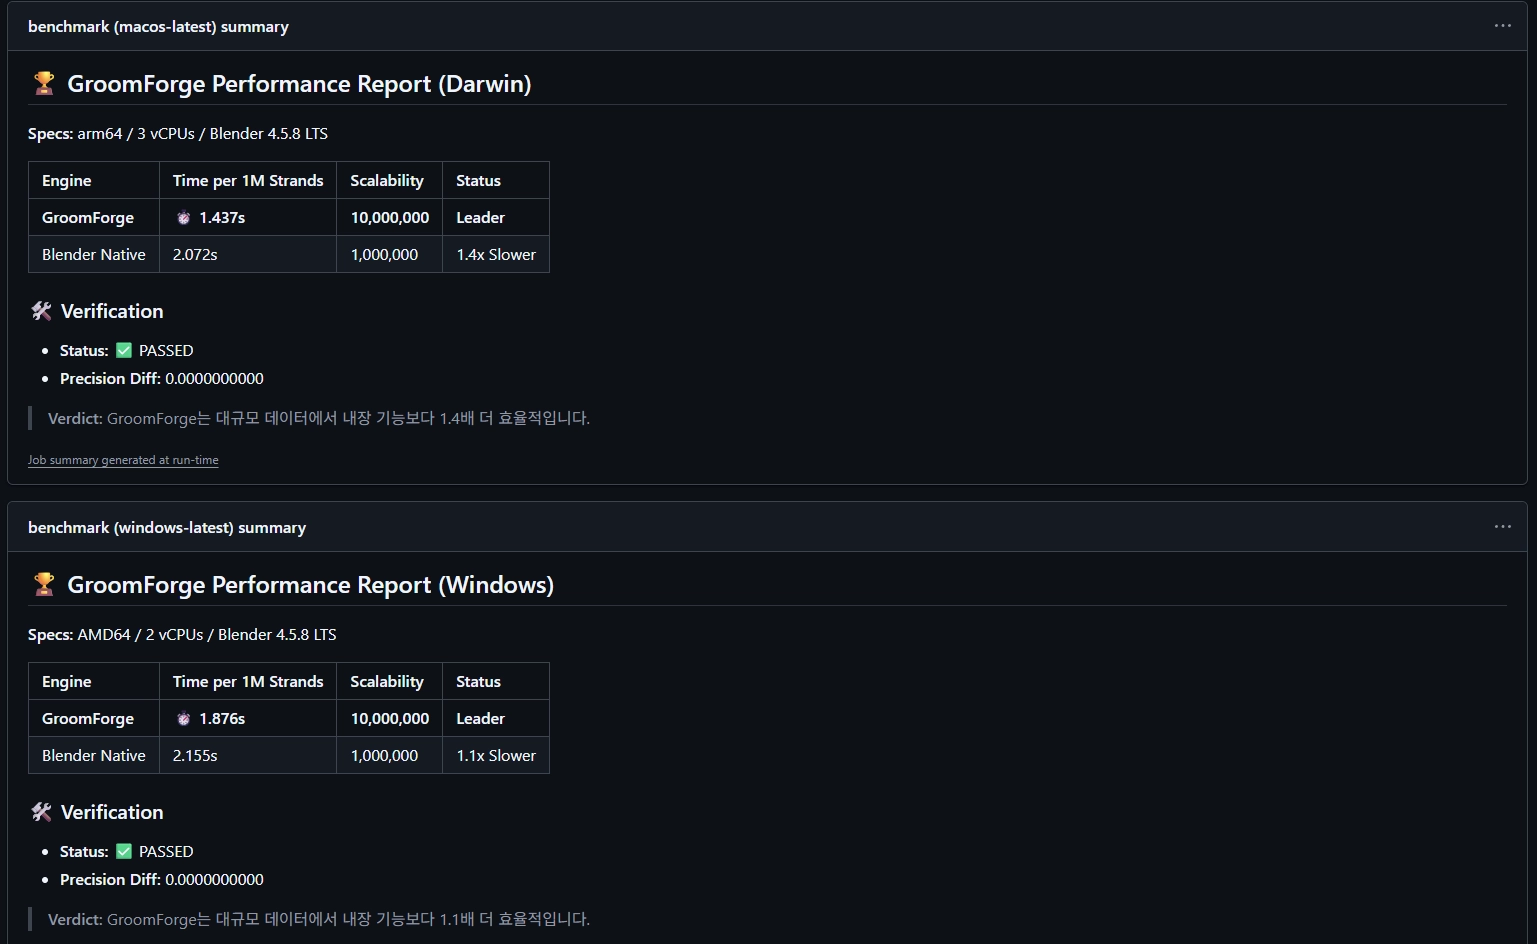Open the "Job summary generated at run-time" link
Image resolution: width=1537 pixels, height=944 pixels.
[123, 460]
